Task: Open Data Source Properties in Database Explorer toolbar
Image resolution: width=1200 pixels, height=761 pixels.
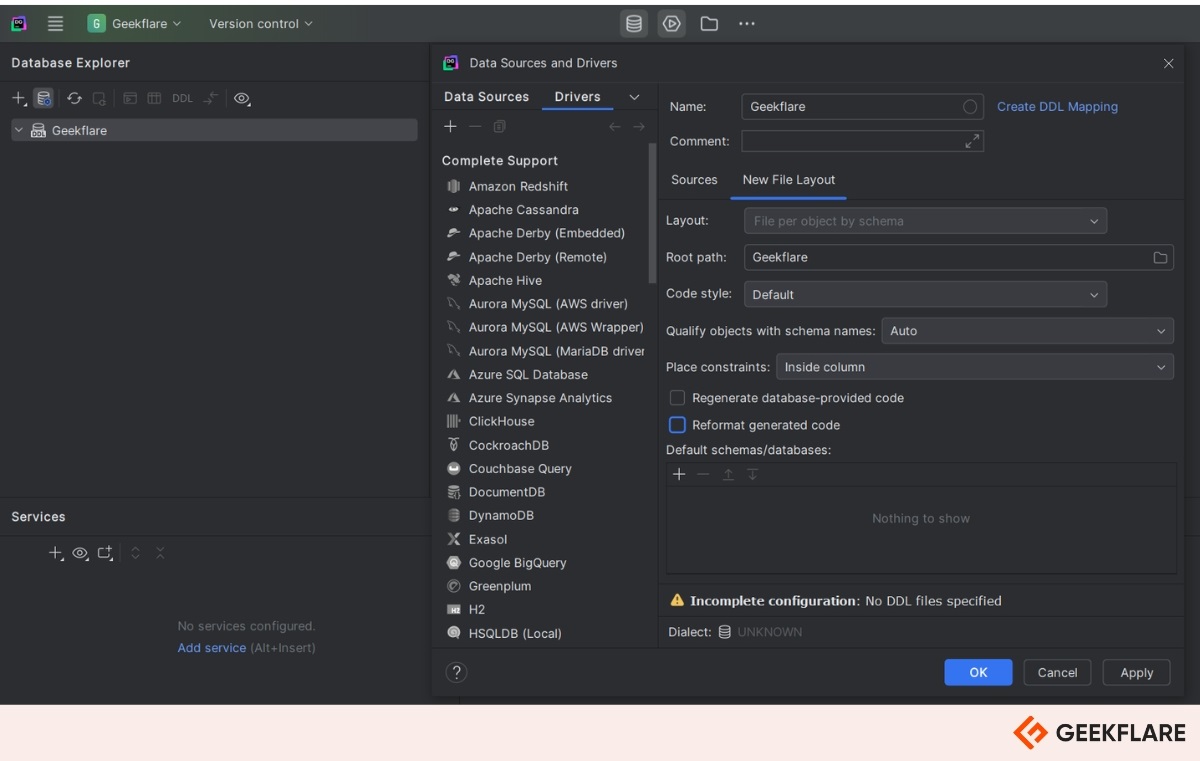Action: [44, 98]
